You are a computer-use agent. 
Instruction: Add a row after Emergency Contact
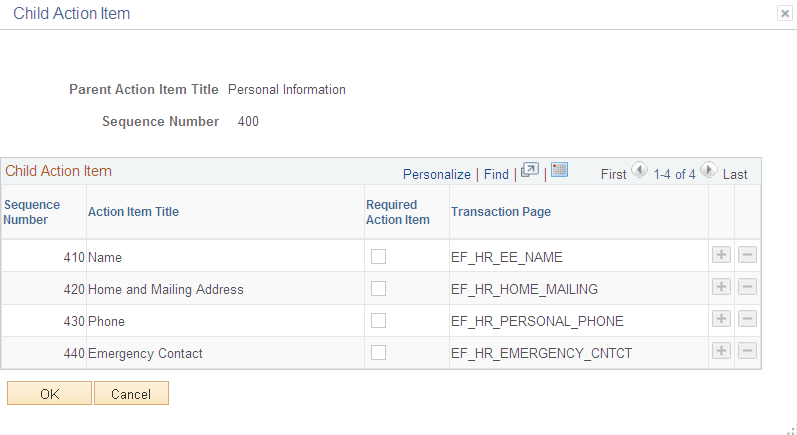click(721, 351)
